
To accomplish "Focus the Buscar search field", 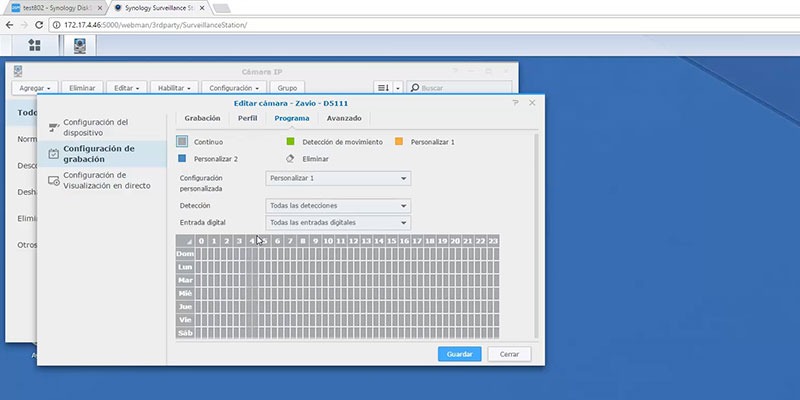I will (x=459, y=88).
